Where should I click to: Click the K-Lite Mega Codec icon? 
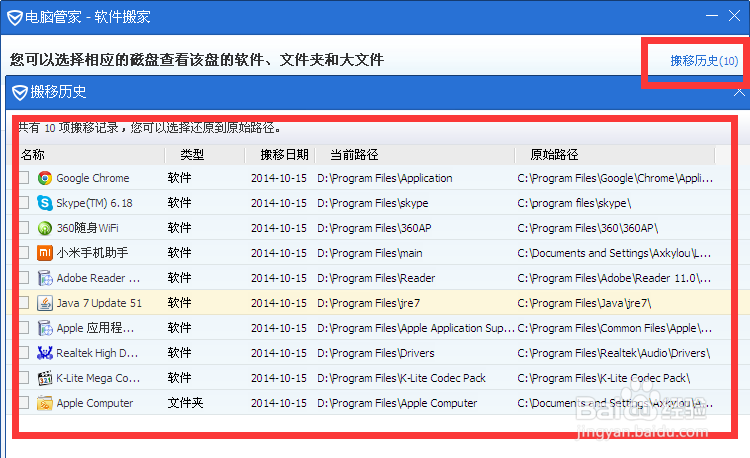45,378
